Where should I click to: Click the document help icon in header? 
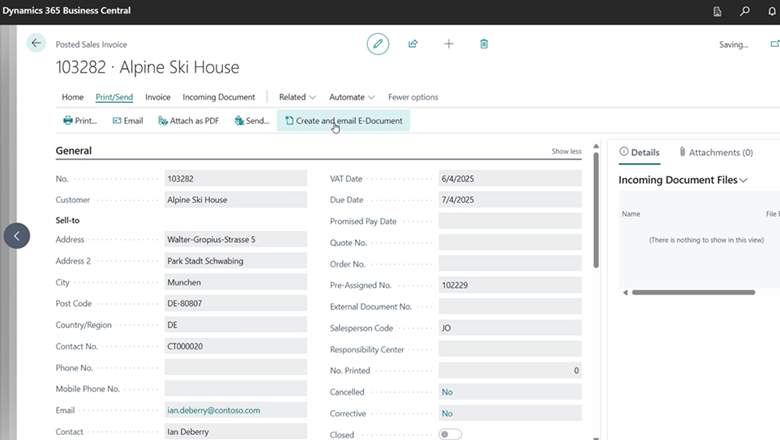pyautogui.click(x=718, y=11)
